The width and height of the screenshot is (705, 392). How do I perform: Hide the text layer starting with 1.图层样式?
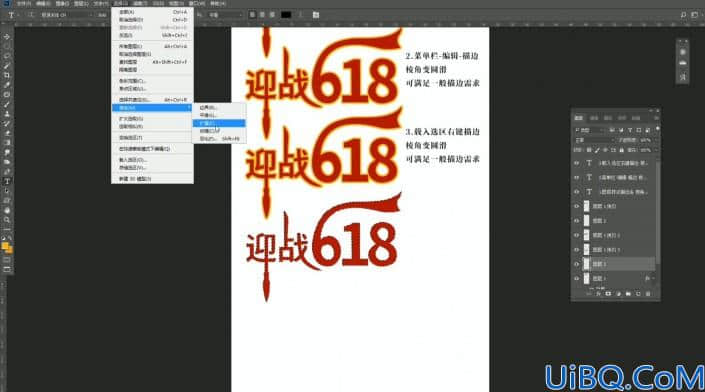[x=577, y=192]
